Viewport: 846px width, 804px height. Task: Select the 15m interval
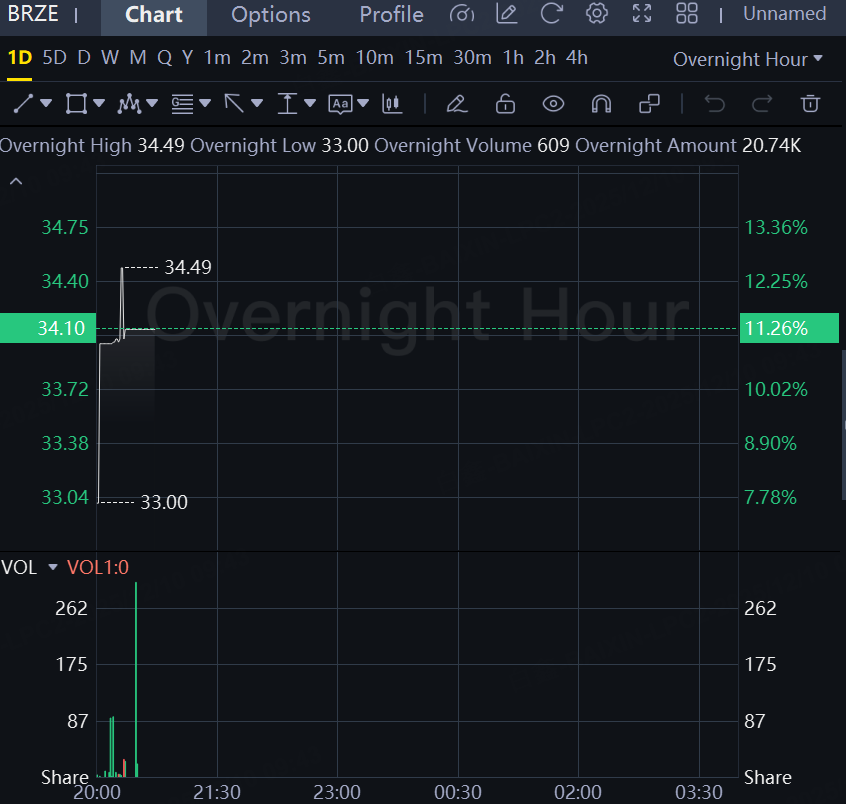pyautogui.click(x=423, y=58)
